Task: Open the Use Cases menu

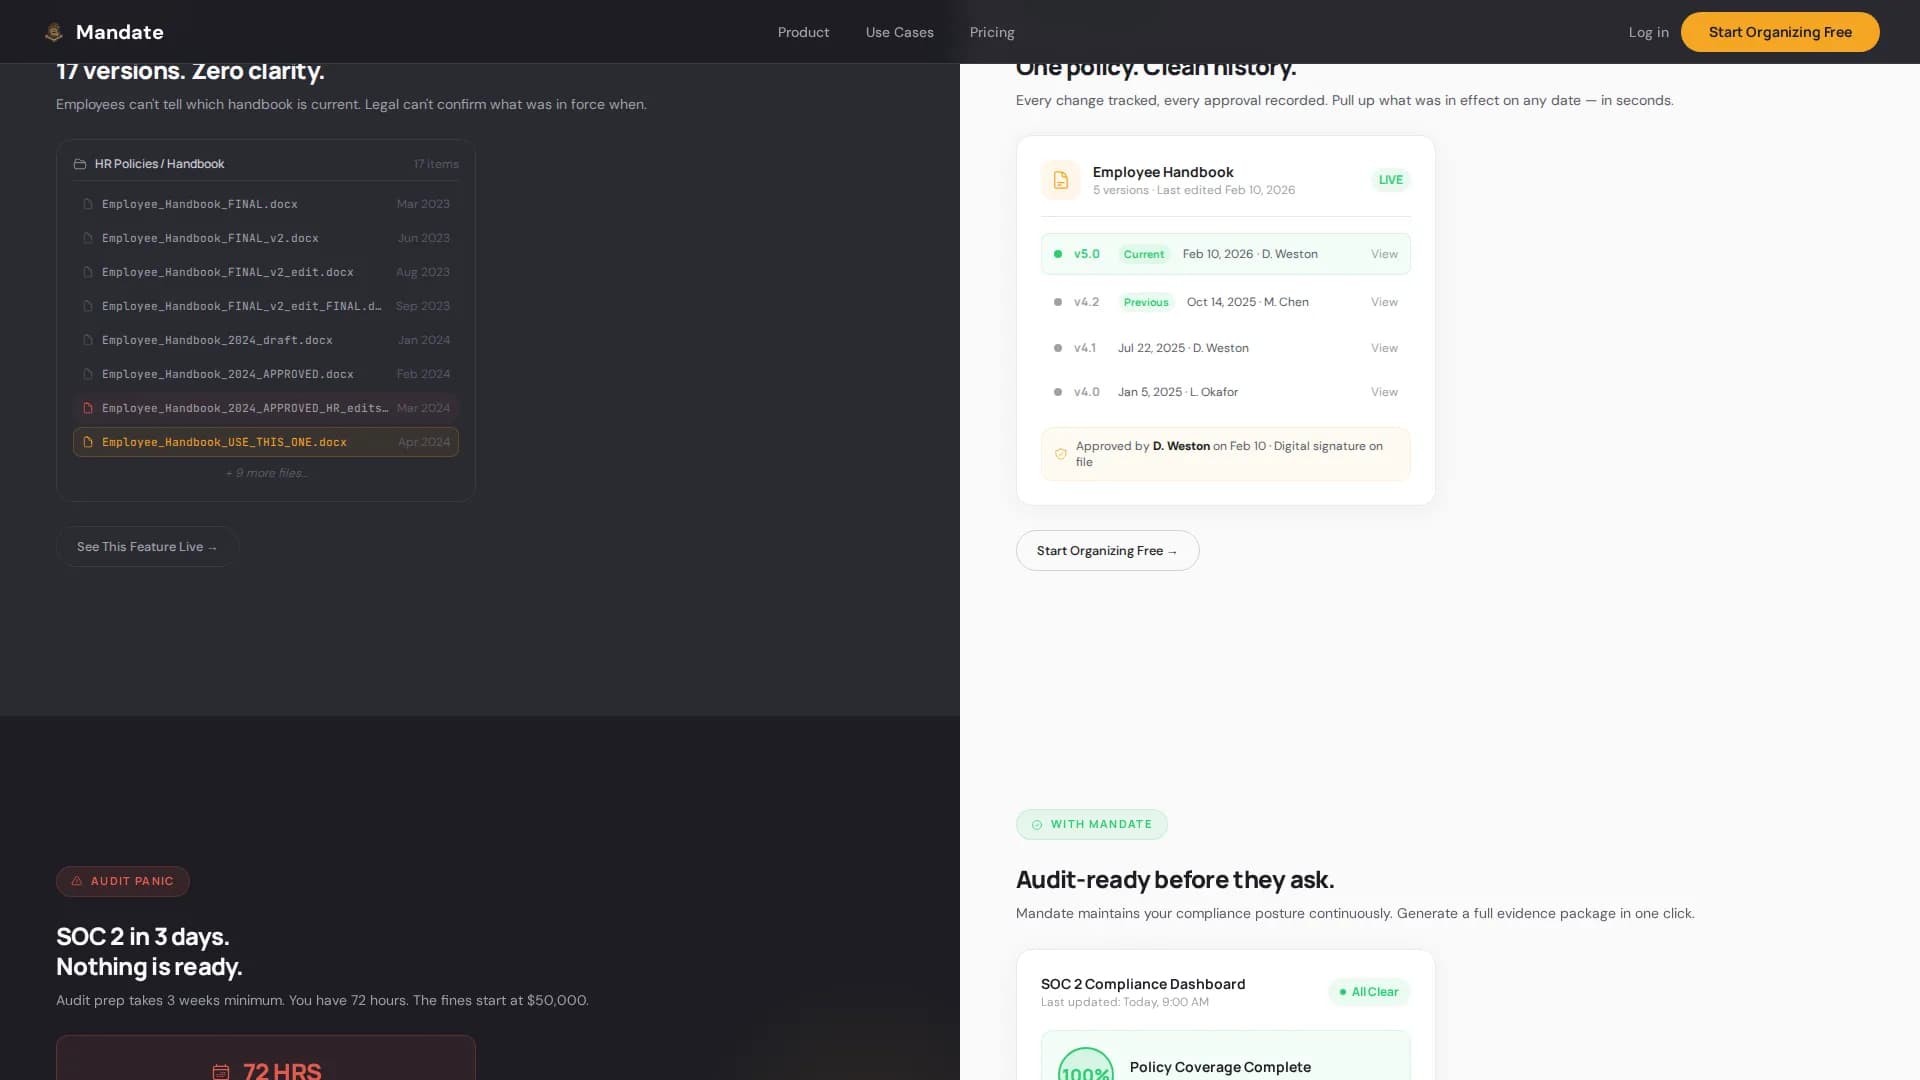Action: (x=899, y=32)
